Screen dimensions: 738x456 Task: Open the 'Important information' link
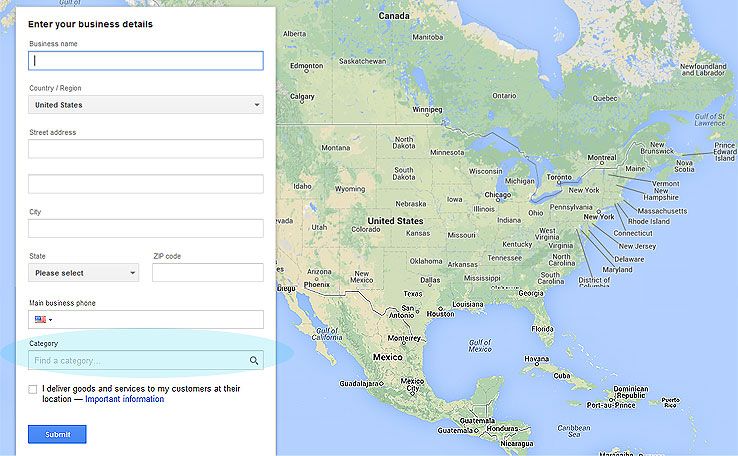click(x=125, y=399)
